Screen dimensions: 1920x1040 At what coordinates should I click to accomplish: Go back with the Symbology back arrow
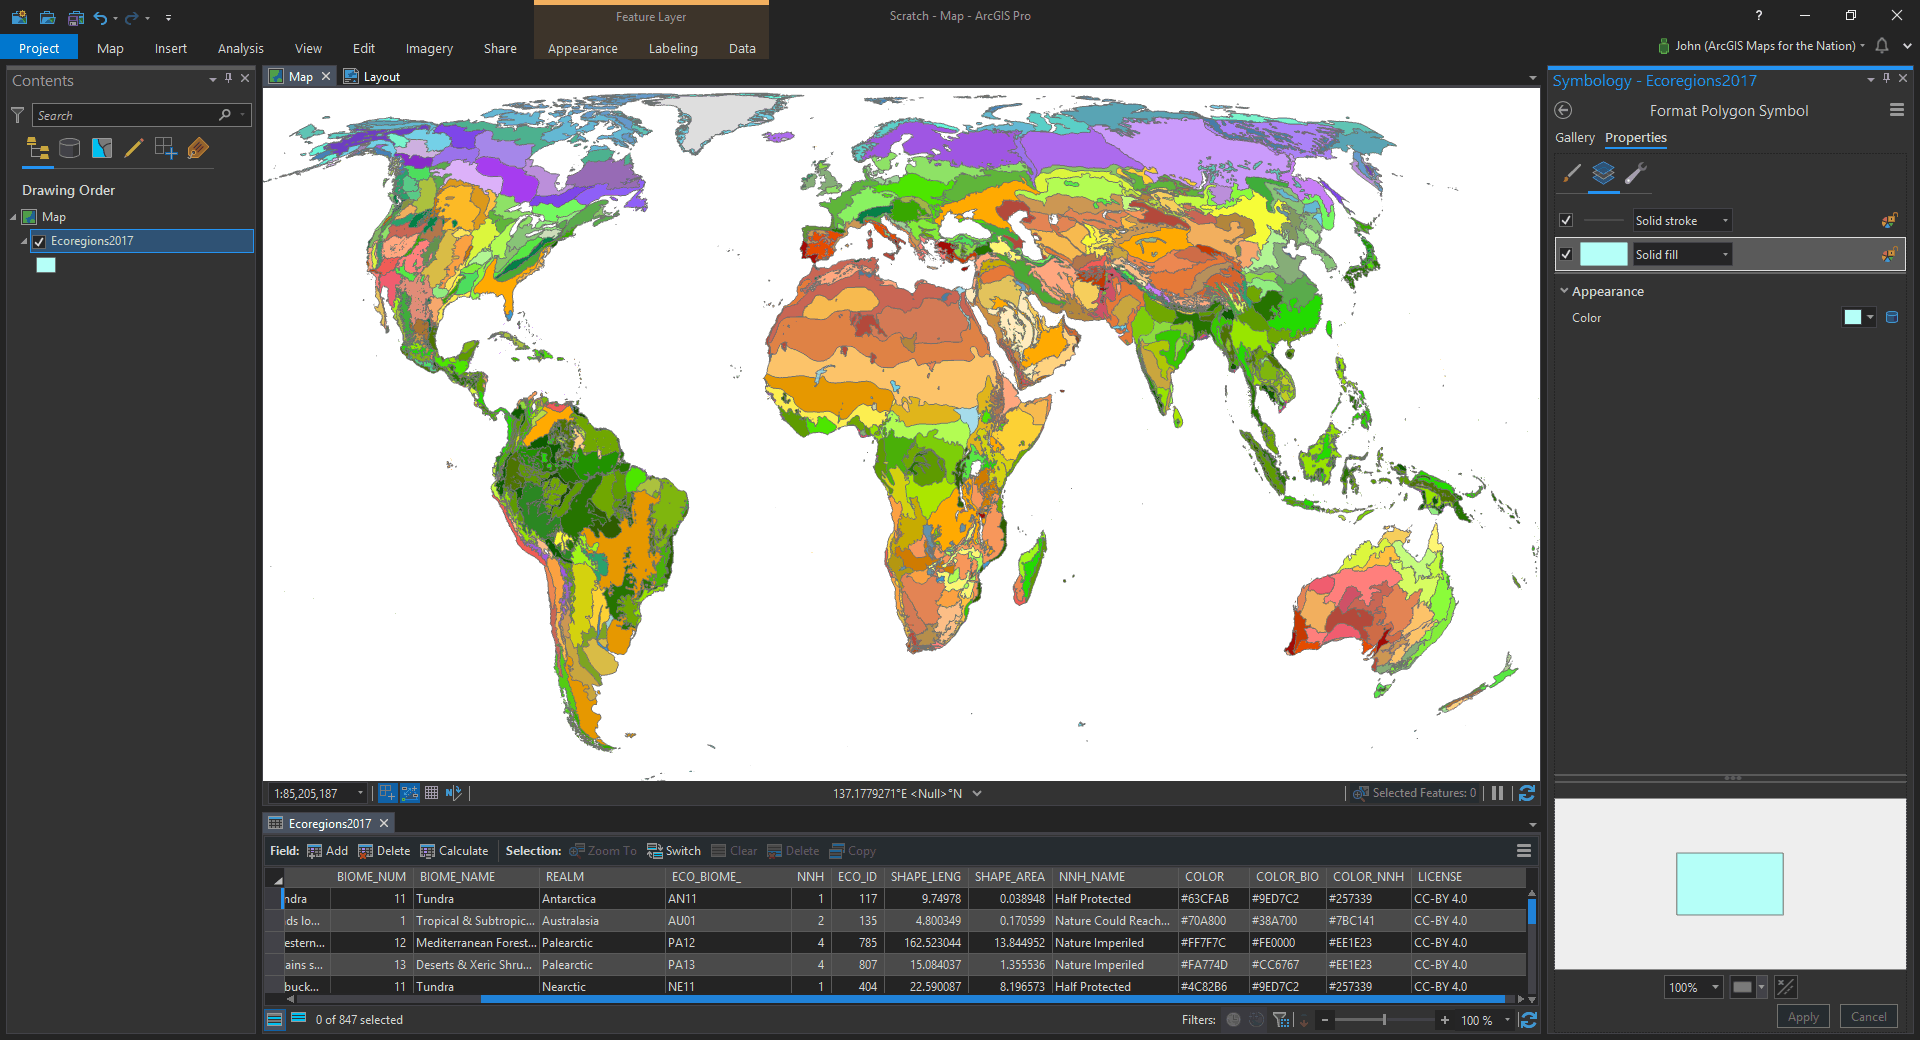tap(1564, 111)
